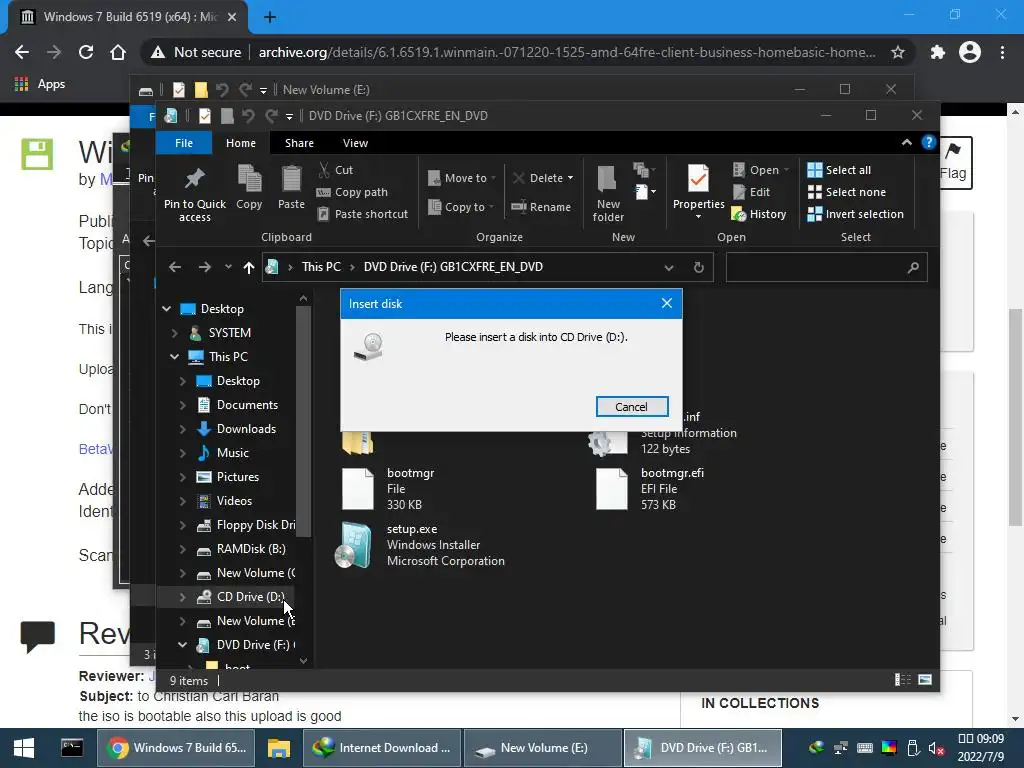This screenshot has width=1024, height=768.
Task: Click the Rename command
Action: pyautogui.click(x=541, y=207)
